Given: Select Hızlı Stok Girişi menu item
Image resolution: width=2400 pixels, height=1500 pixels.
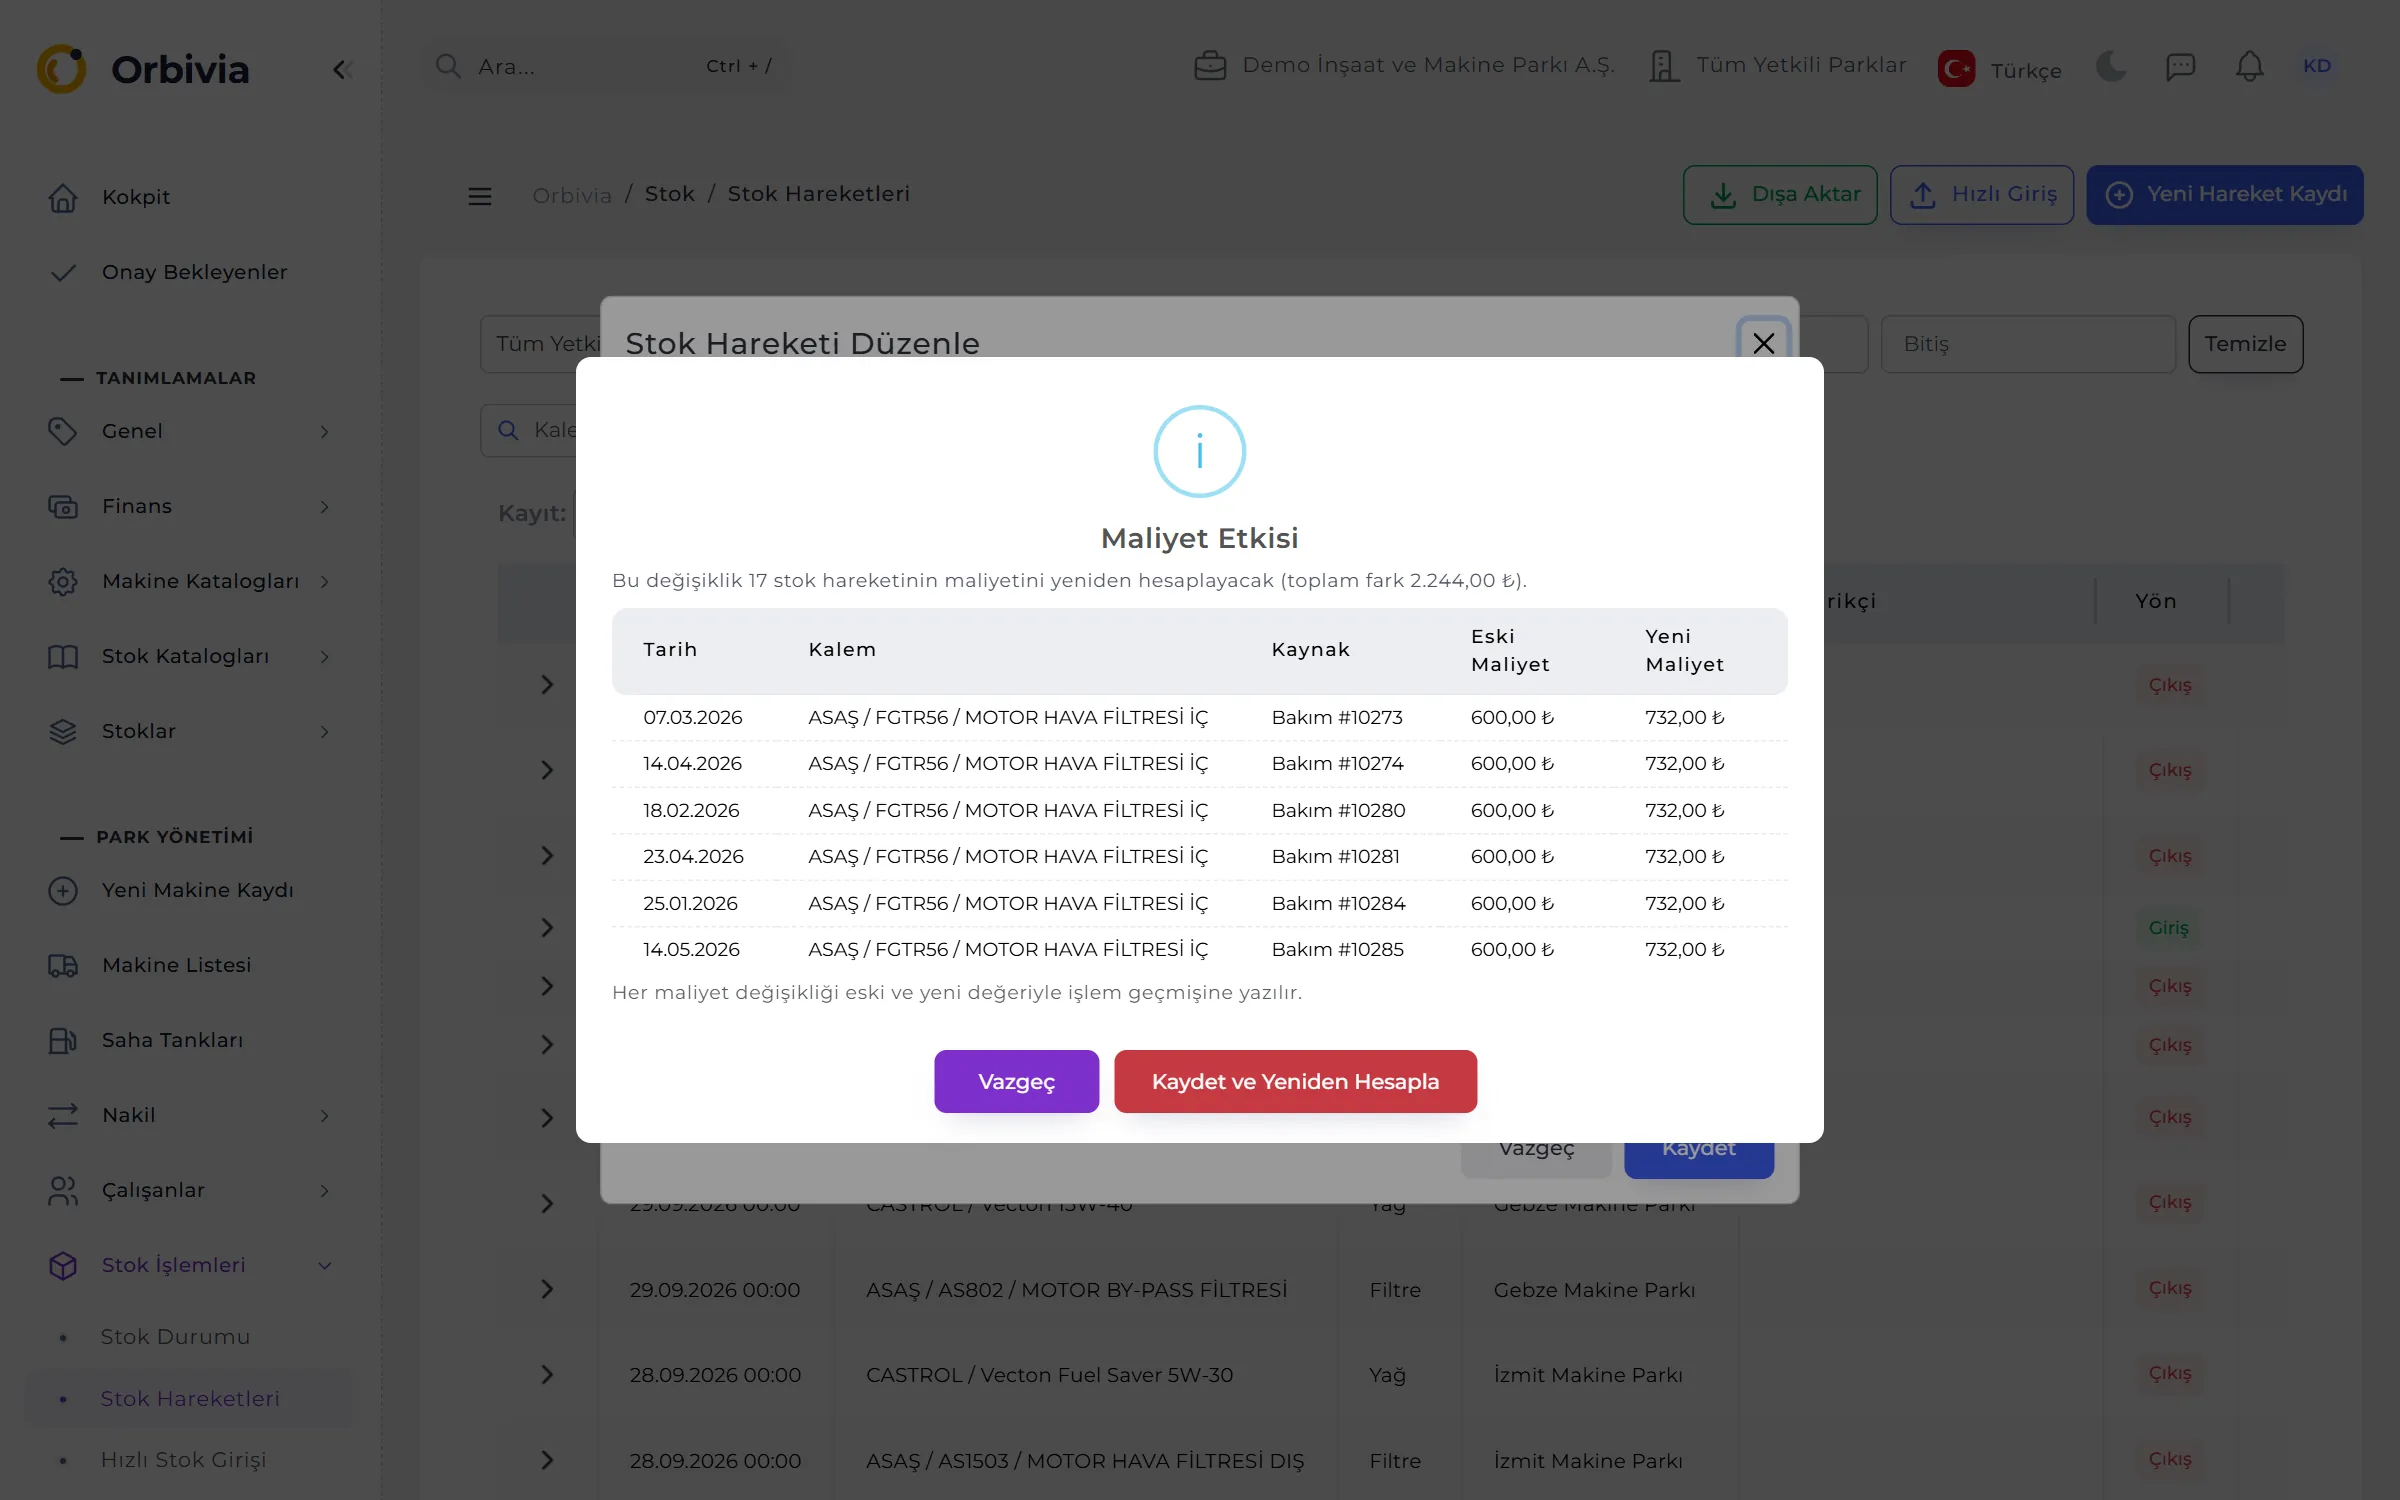Looking at the screenshot, I should point(184,1460).
